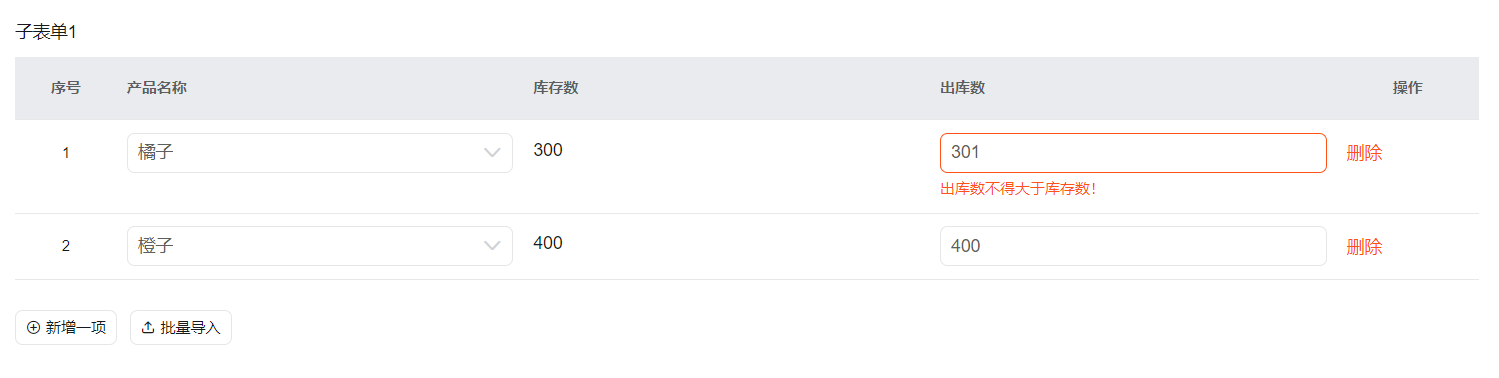The width and height of the screenshot is (1499, 378).
Task: Open the 橘子 product name select box
Action: [x=320, y=153]
